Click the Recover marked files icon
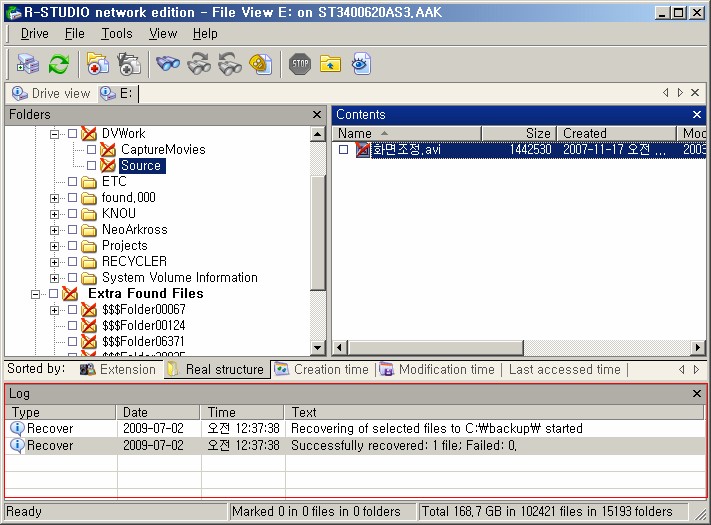Image resolution: width=711 pixels, height=525 pixels. coord(129,64)
